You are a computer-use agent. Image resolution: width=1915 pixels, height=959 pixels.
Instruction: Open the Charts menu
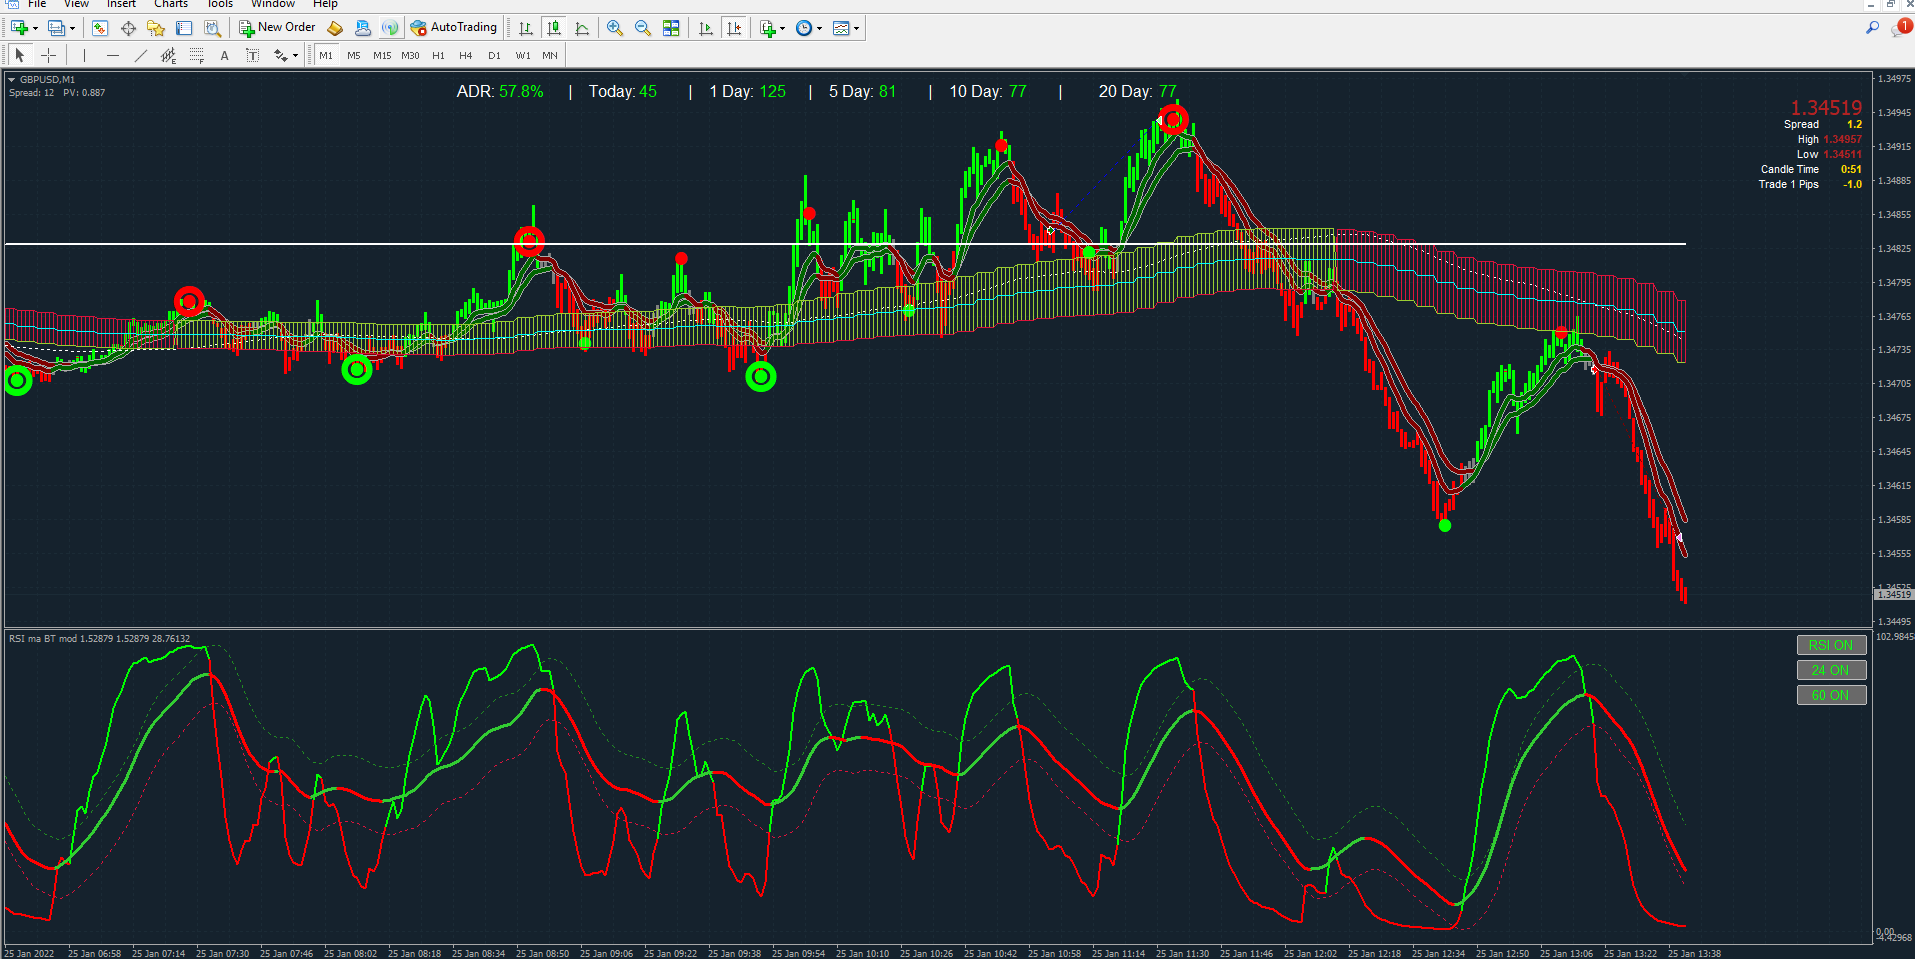pos(170,4)
